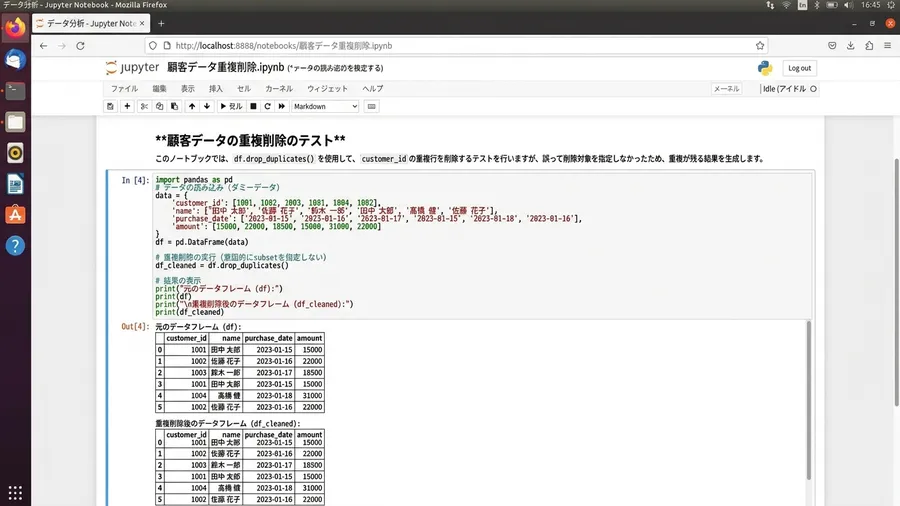Viewport: 900px width, 506px height.
Task: Click the volume icon in system tray
Action: [848, 5]
